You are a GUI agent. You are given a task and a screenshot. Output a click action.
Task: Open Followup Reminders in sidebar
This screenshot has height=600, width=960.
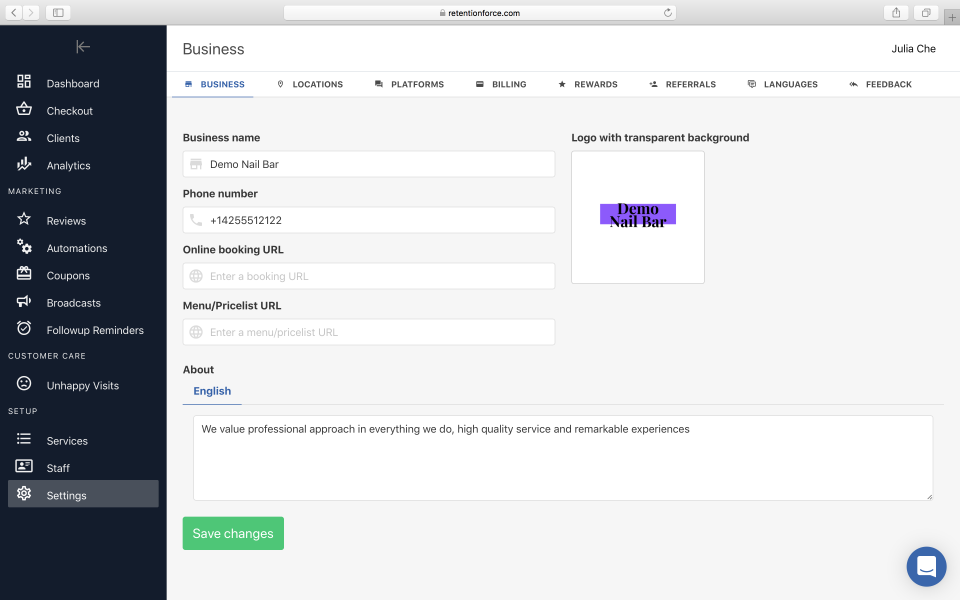tap(95, 330)
